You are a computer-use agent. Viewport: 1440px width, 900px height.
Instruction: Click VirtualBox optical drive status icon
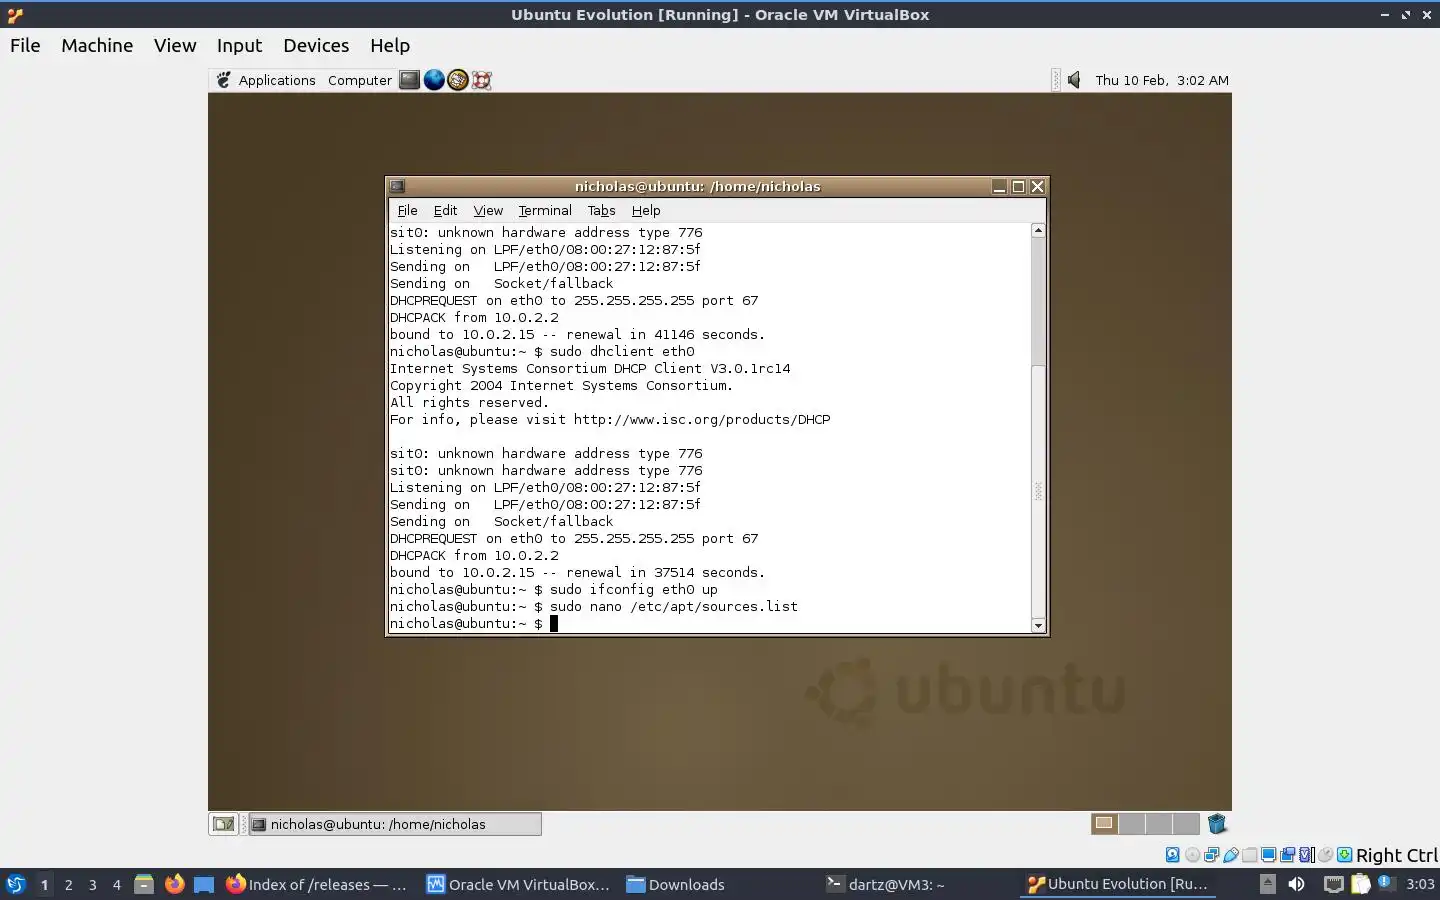point(1192,855)
